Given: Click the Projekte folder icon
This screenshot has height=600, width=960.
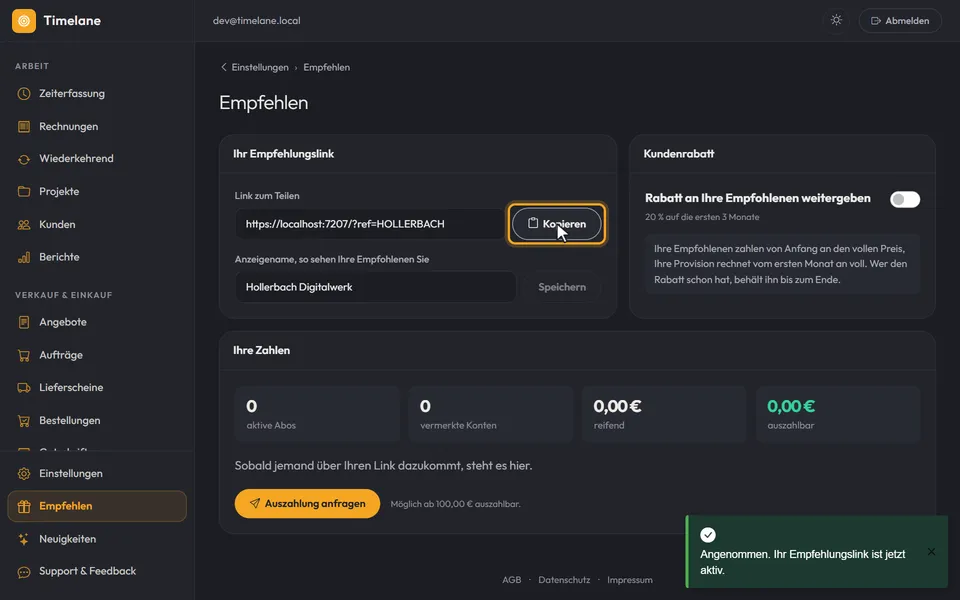Looking at the screenshot, I should 24,192.
